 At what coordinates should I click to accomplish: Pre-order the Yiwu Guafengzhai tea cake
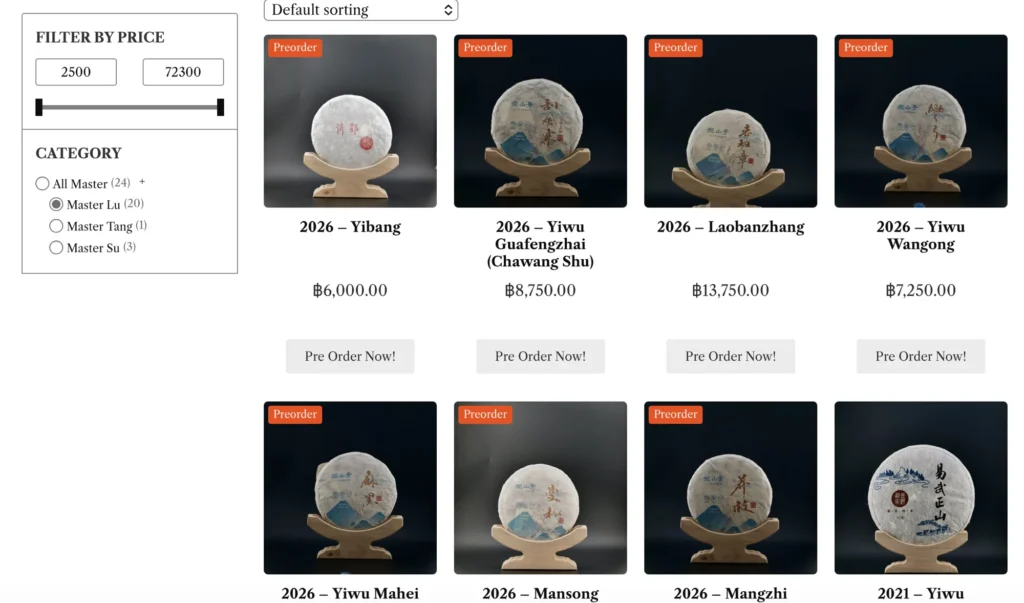click(540, 356)
